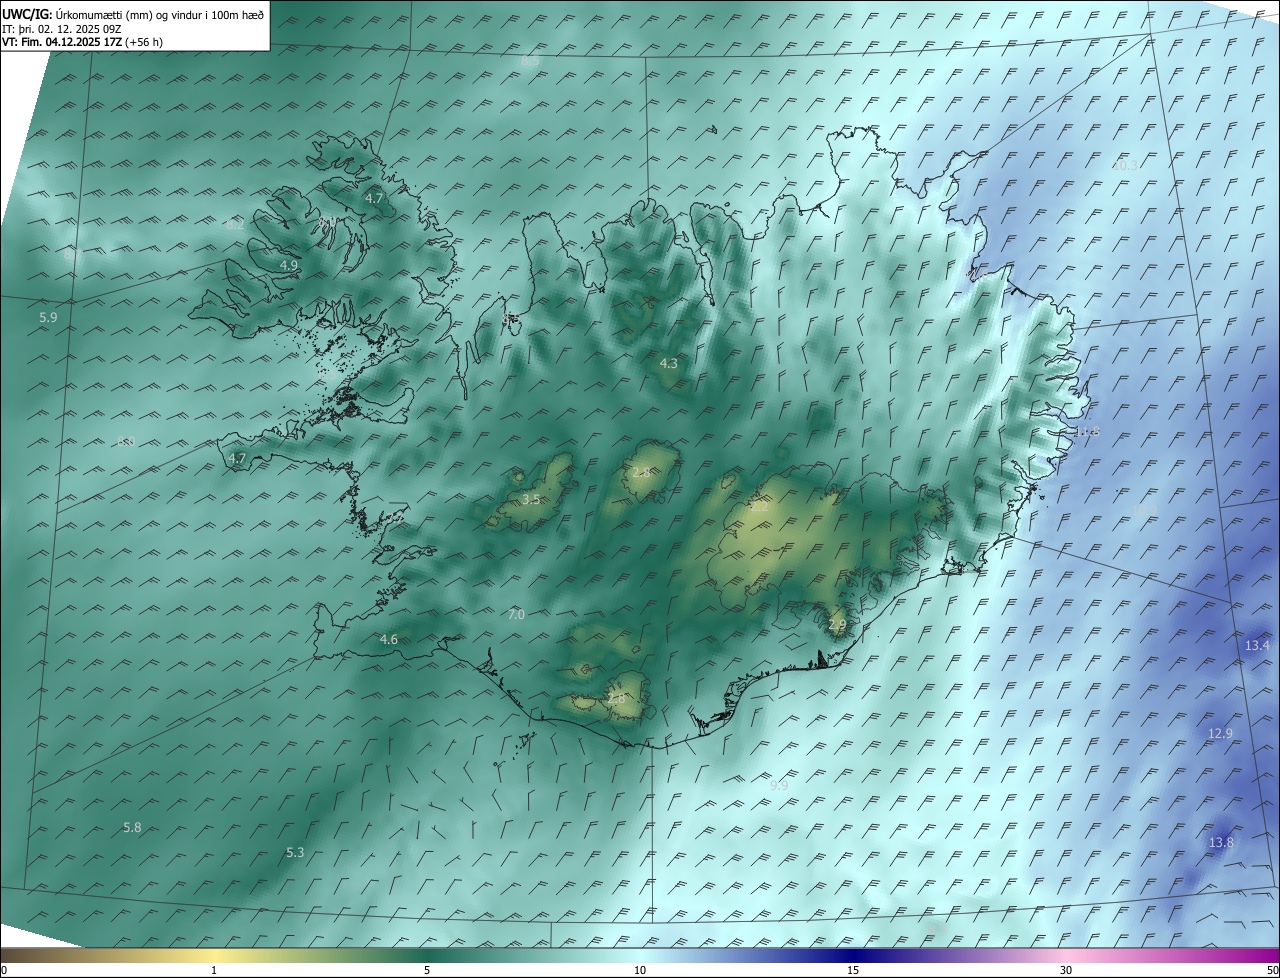Image resolution: width=1280 pixels, height=978 pixels.
Task: Select the 'IT: þri. 02. 12. 2025 09Z' line
Action: (x=62, y=28)
